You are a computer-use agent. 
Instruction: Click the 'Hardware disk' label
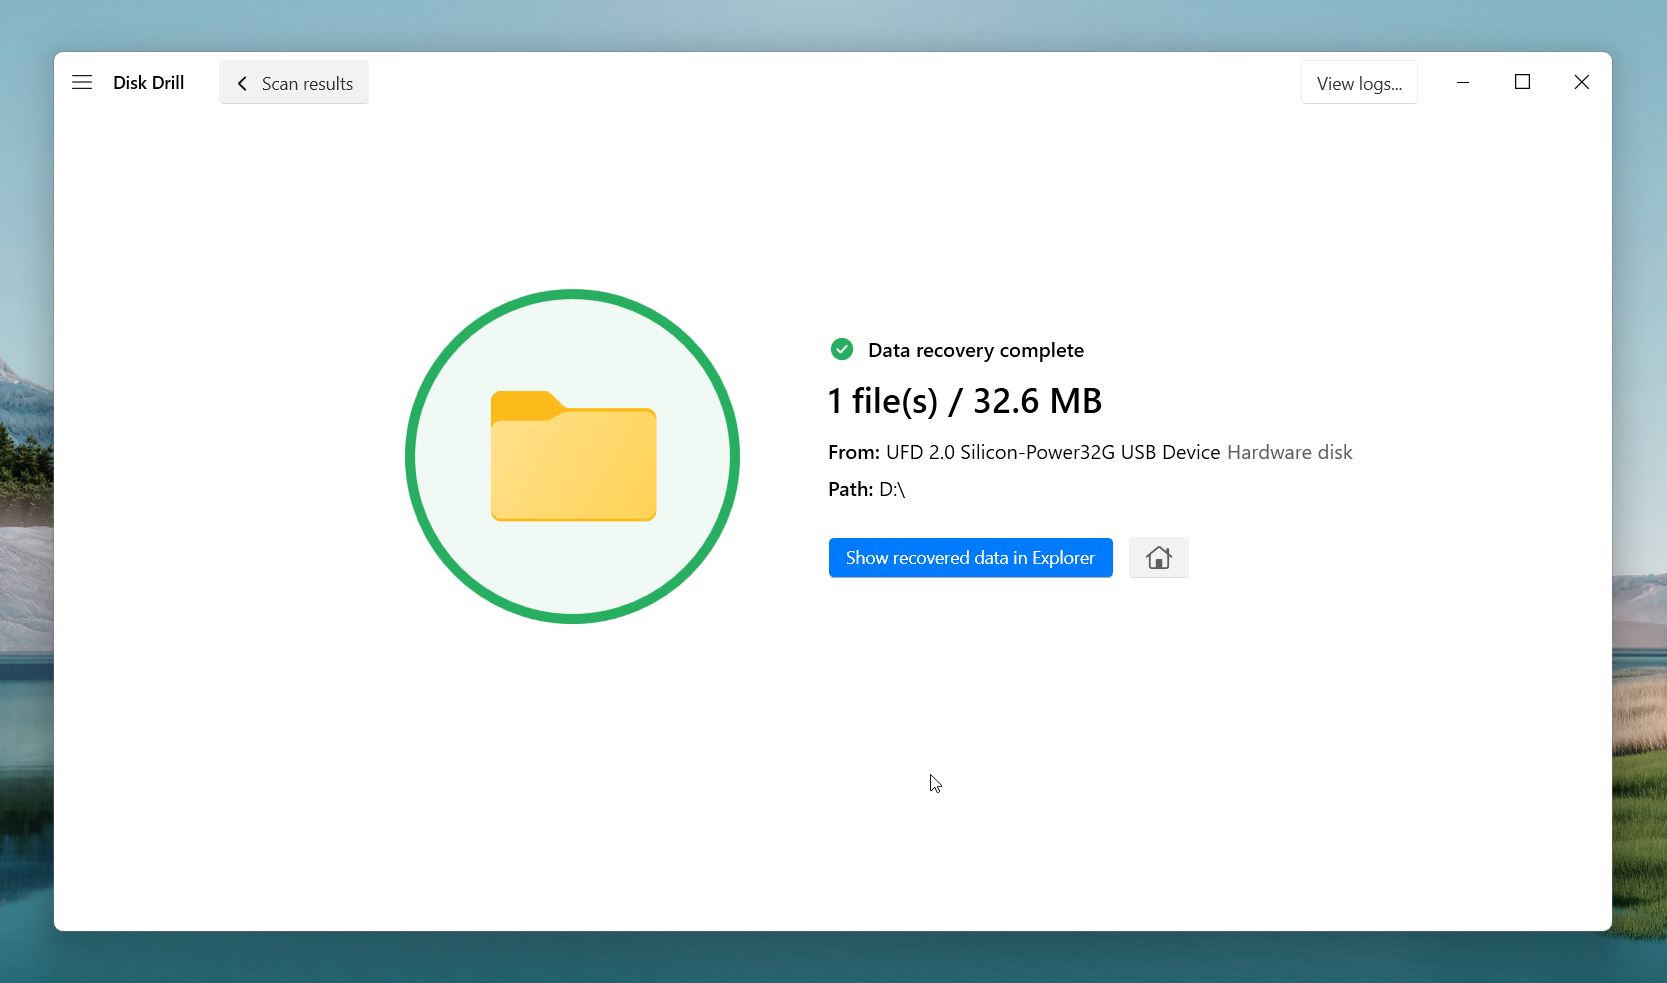pyautogui.click(x=1289, y=452)
